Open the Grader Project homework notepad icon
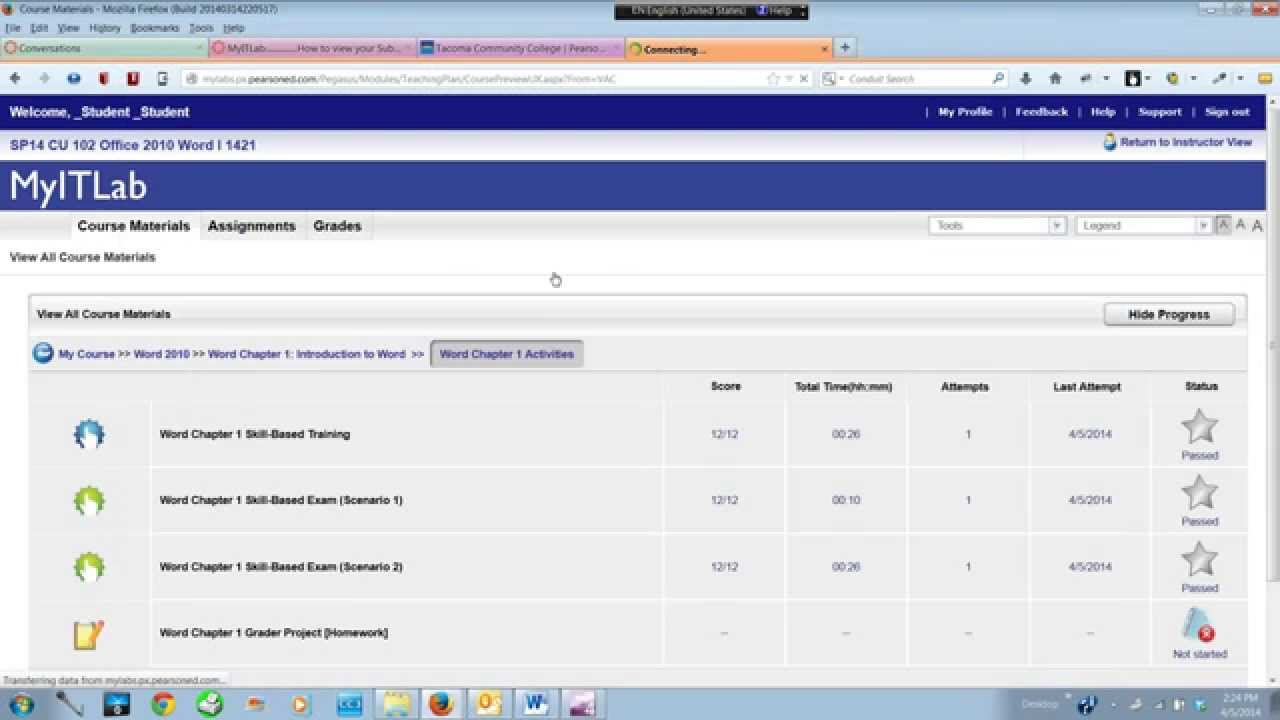 pyautogui.click(x=89, y=633)
